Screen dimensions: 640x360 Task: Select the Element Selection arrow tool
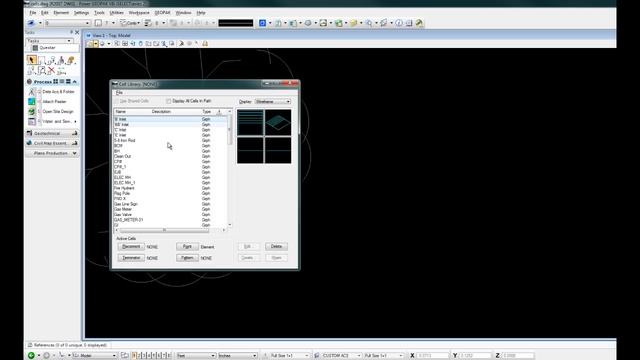pos(31,60)
